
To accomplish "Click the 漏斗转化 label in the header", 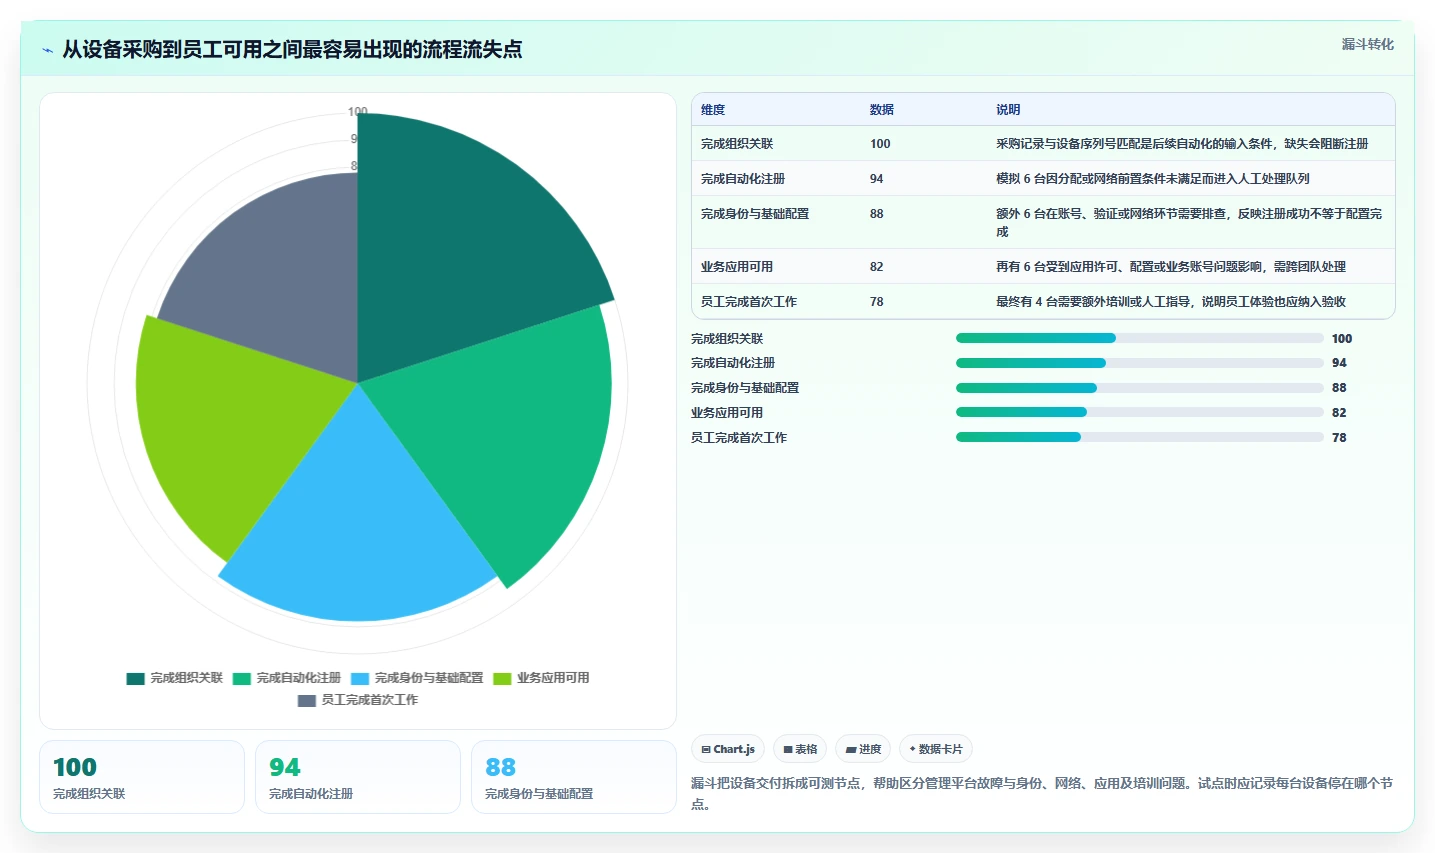I will (1367, 44).
